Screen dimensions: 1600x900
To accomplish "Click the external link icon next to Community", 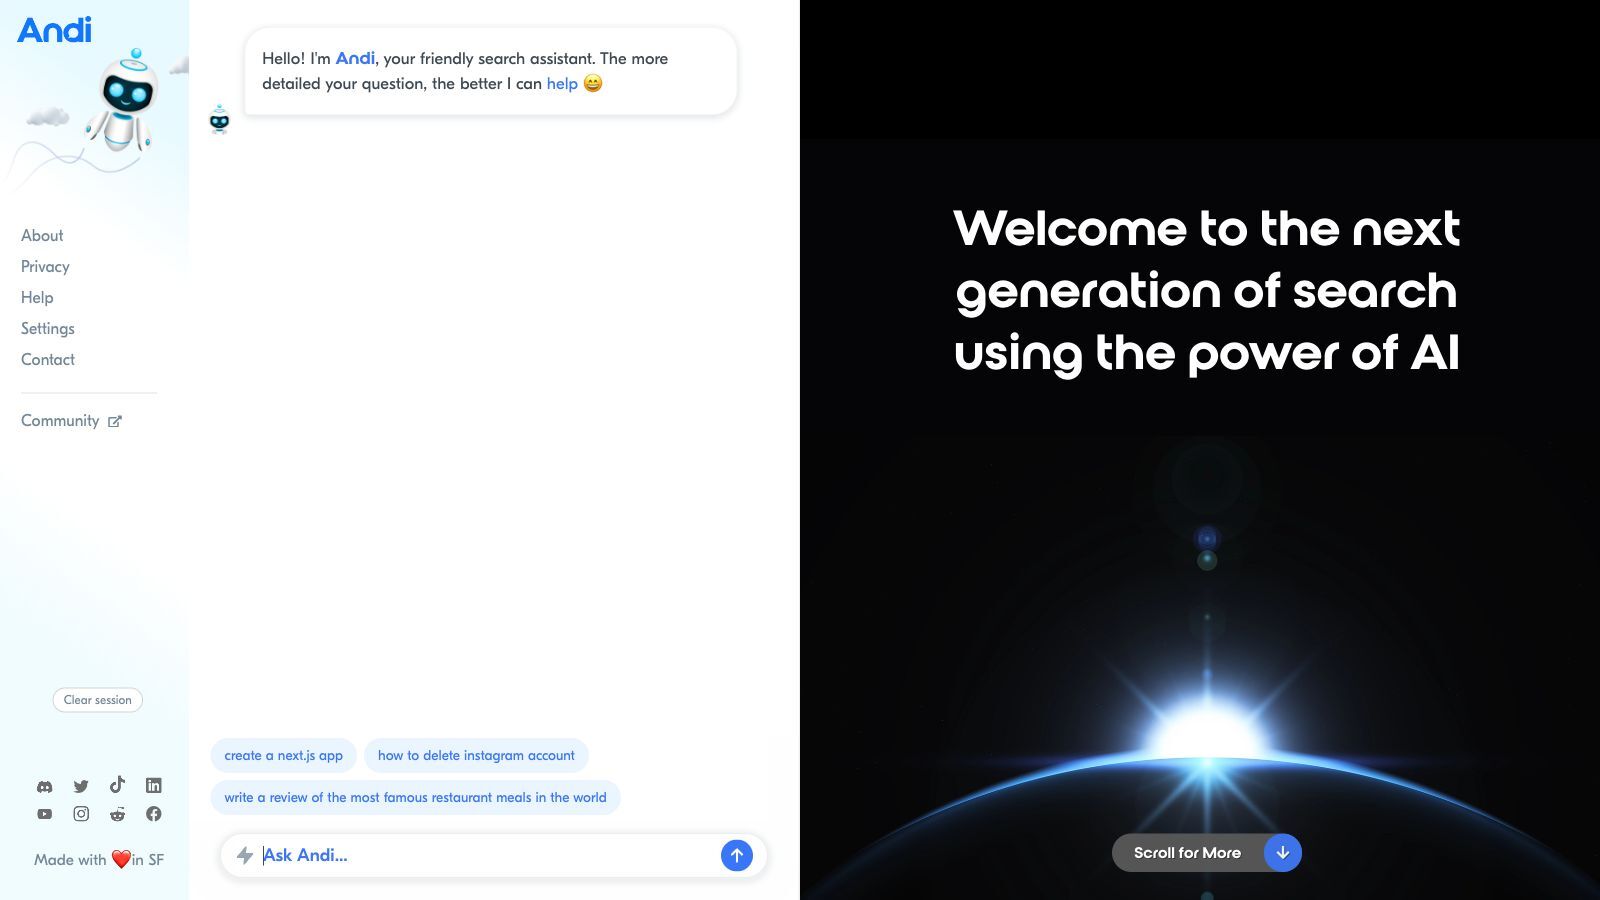I will point(115,421).
